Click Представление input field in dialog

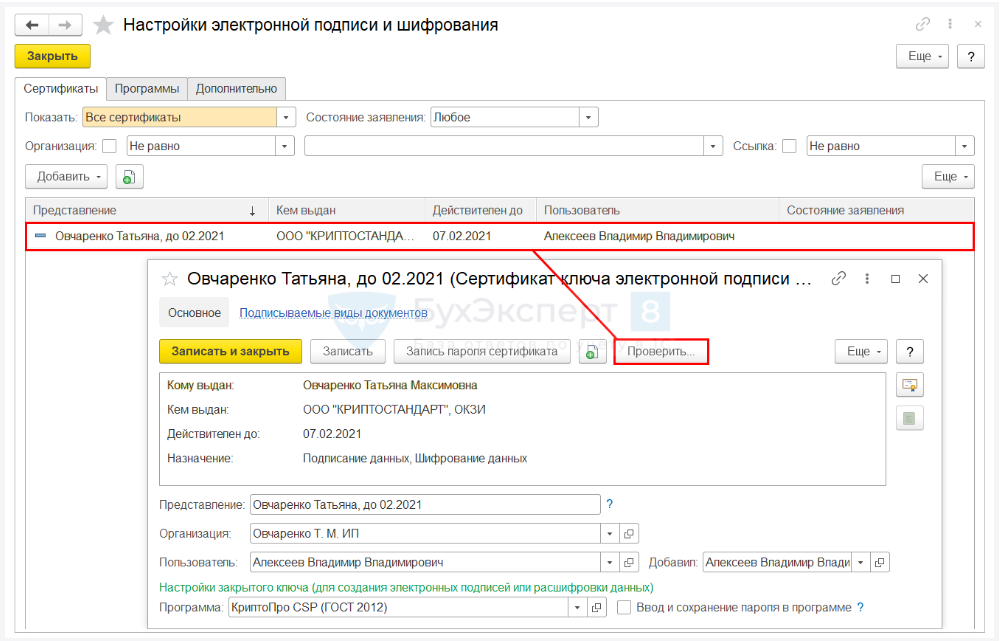click(x=425, y=505)
